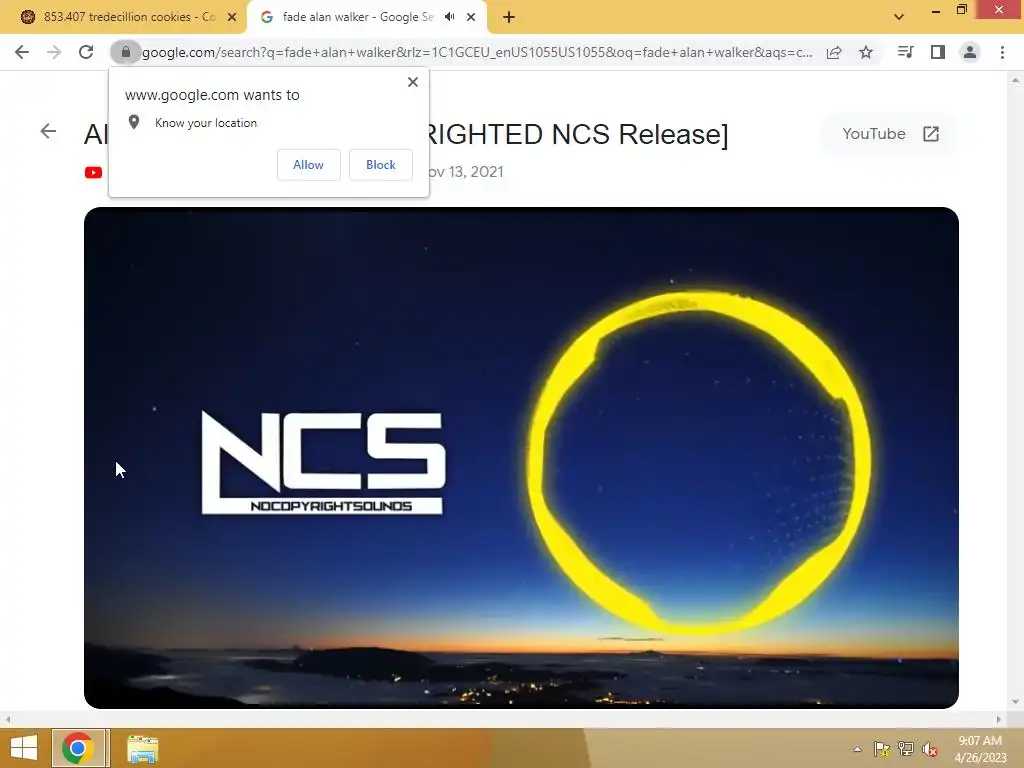Click vertical scrollbar up arrow
Image resolution: width=1024 pixels, height=768 pixels.
[1015, 80]
